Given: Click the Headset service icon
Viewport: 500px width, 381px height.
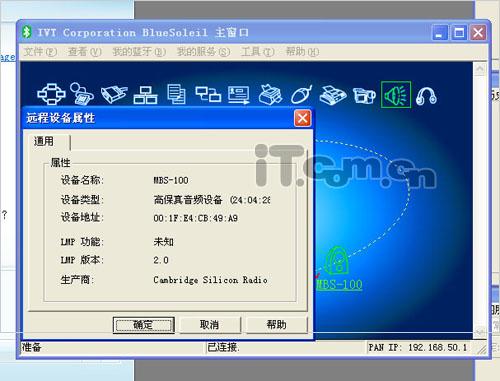Looking at the screenshot, I should tap(426, 96).
